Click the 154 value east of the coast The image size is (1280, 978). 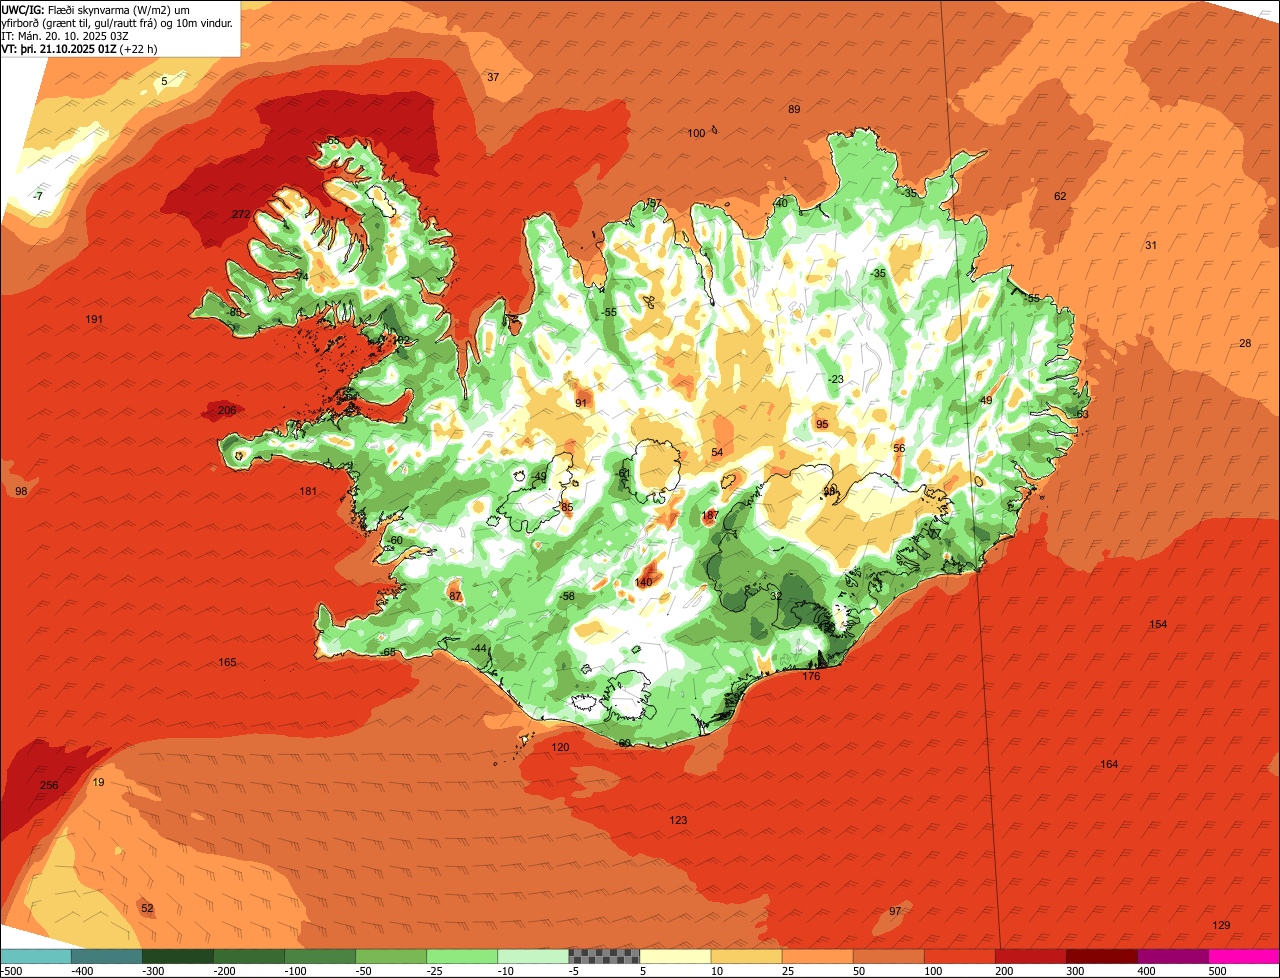tap(1158, 624)
